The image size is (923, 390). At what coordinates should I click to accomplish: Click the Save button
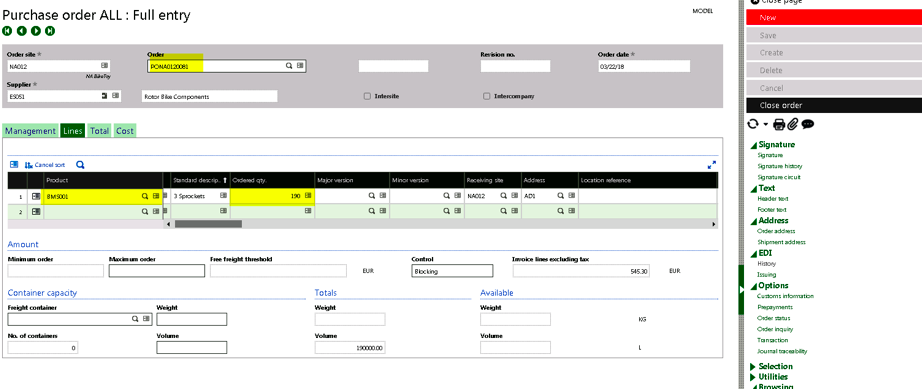click(x=834, y=35)
